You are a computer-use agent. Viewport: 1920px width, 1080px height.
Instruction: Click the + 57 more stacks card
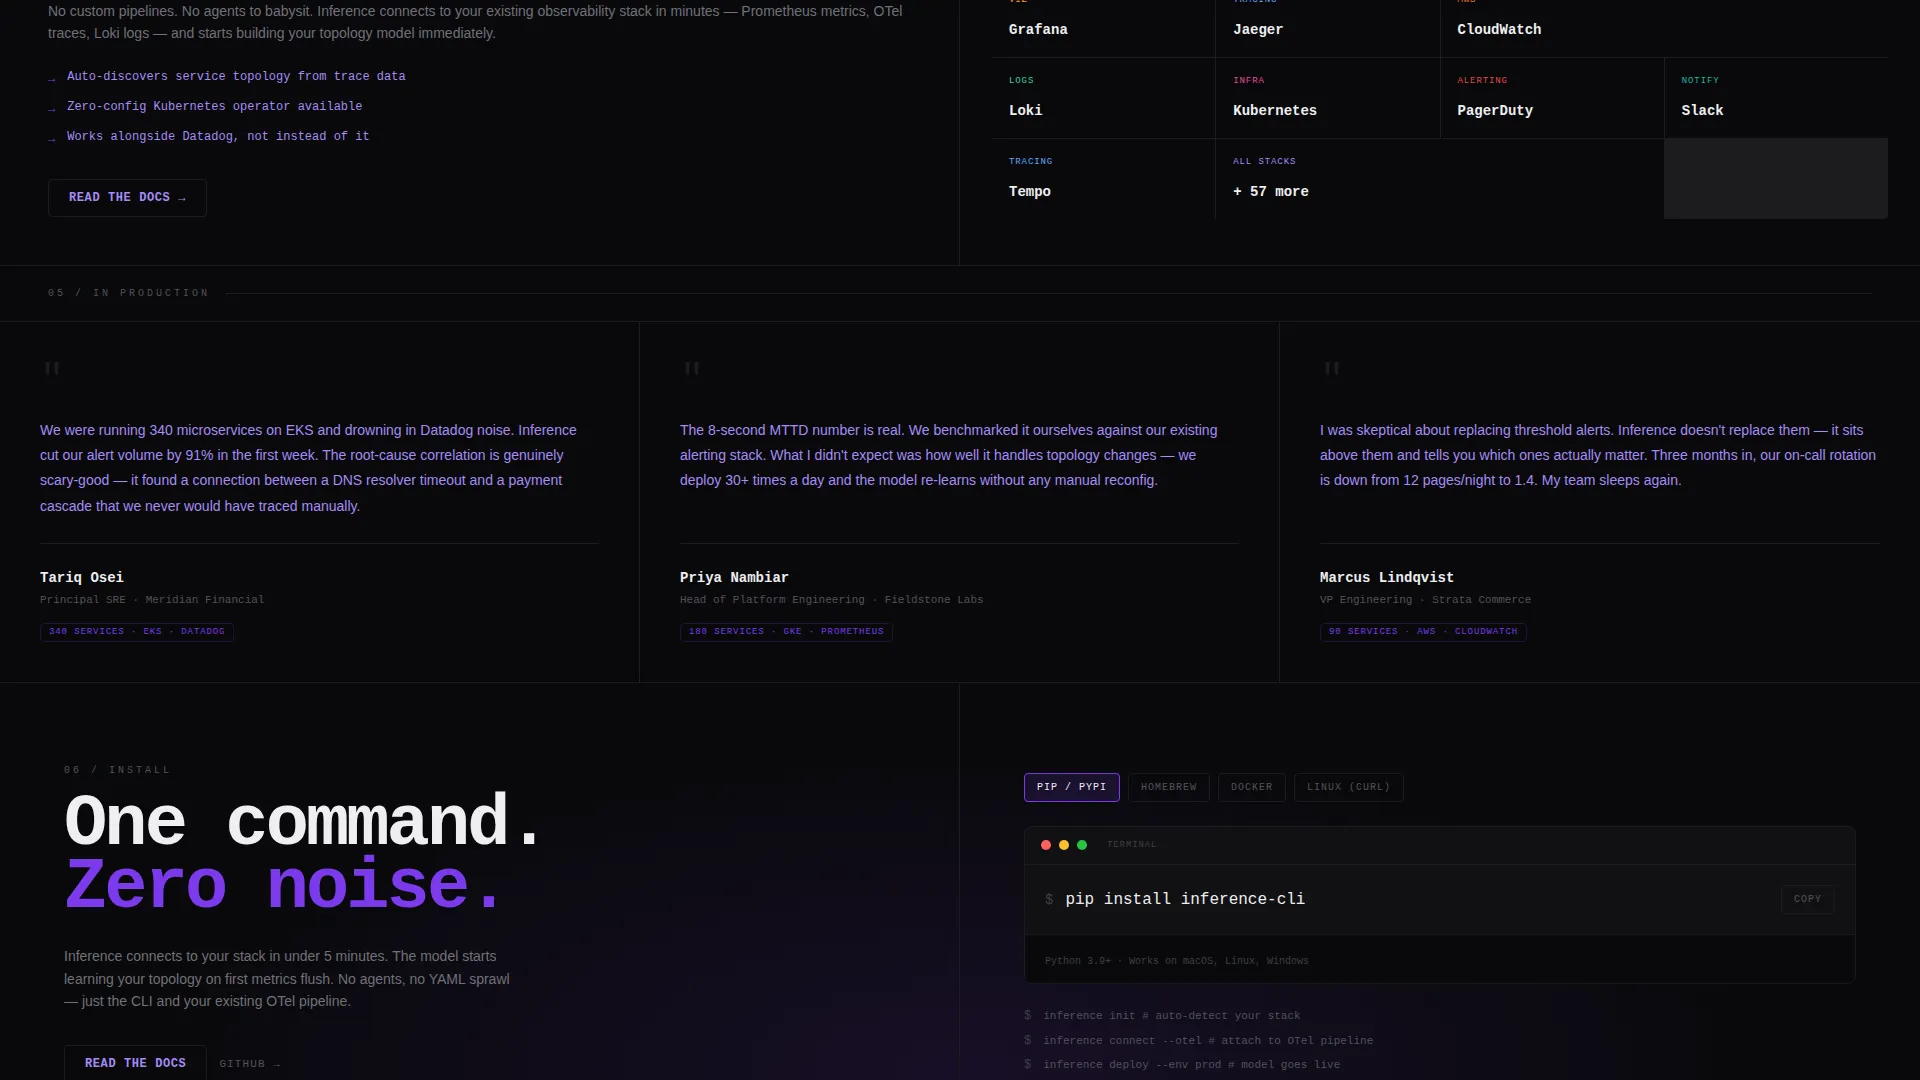pyautogui.click(x=1439, y=179)
